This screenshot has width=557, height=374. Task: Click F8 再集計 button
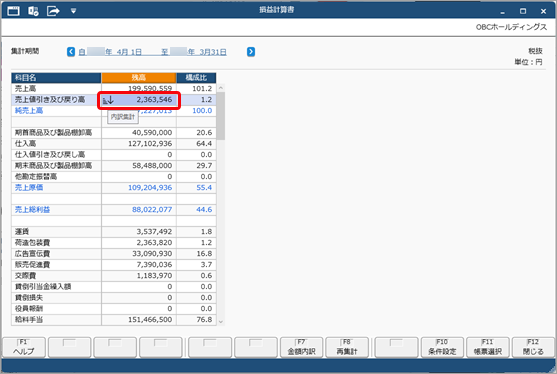(347, 347)
